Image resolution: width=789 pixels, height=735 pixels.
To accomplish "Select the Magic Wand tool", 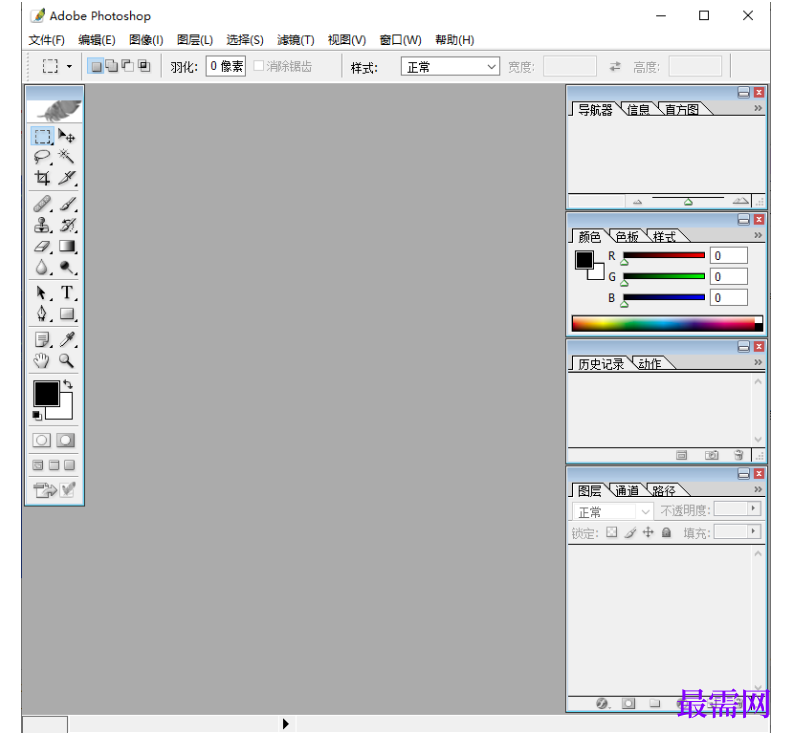I will click(66, 157).
